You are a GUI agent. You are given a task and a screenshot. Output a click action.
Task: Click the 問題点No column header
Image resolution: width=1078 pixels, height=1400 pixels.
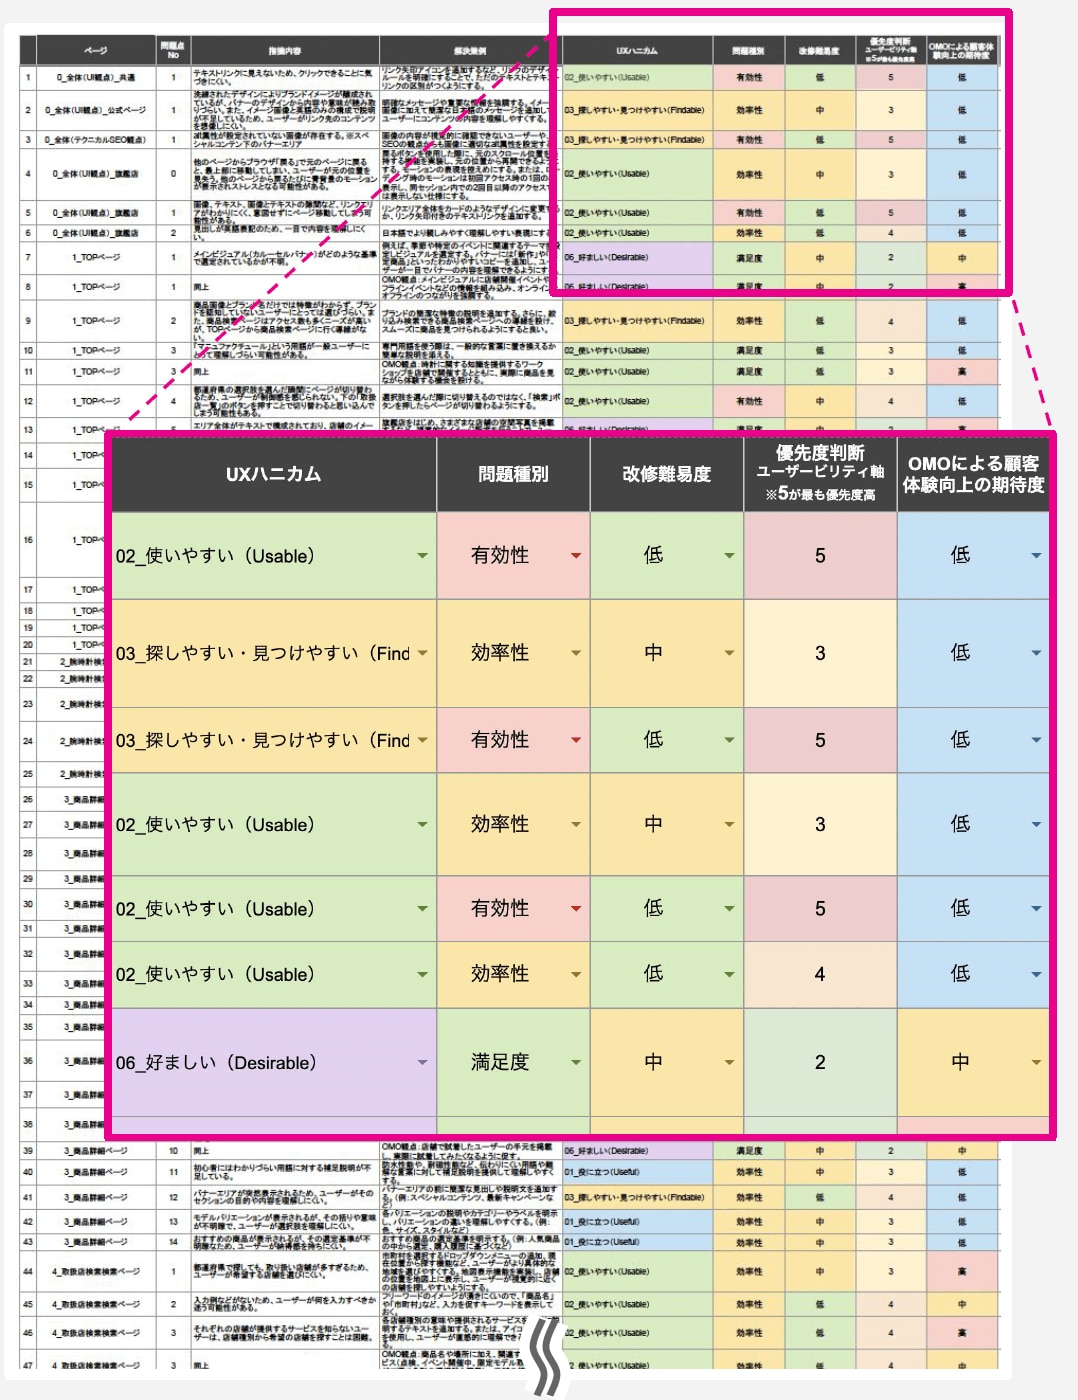point(173,50)
